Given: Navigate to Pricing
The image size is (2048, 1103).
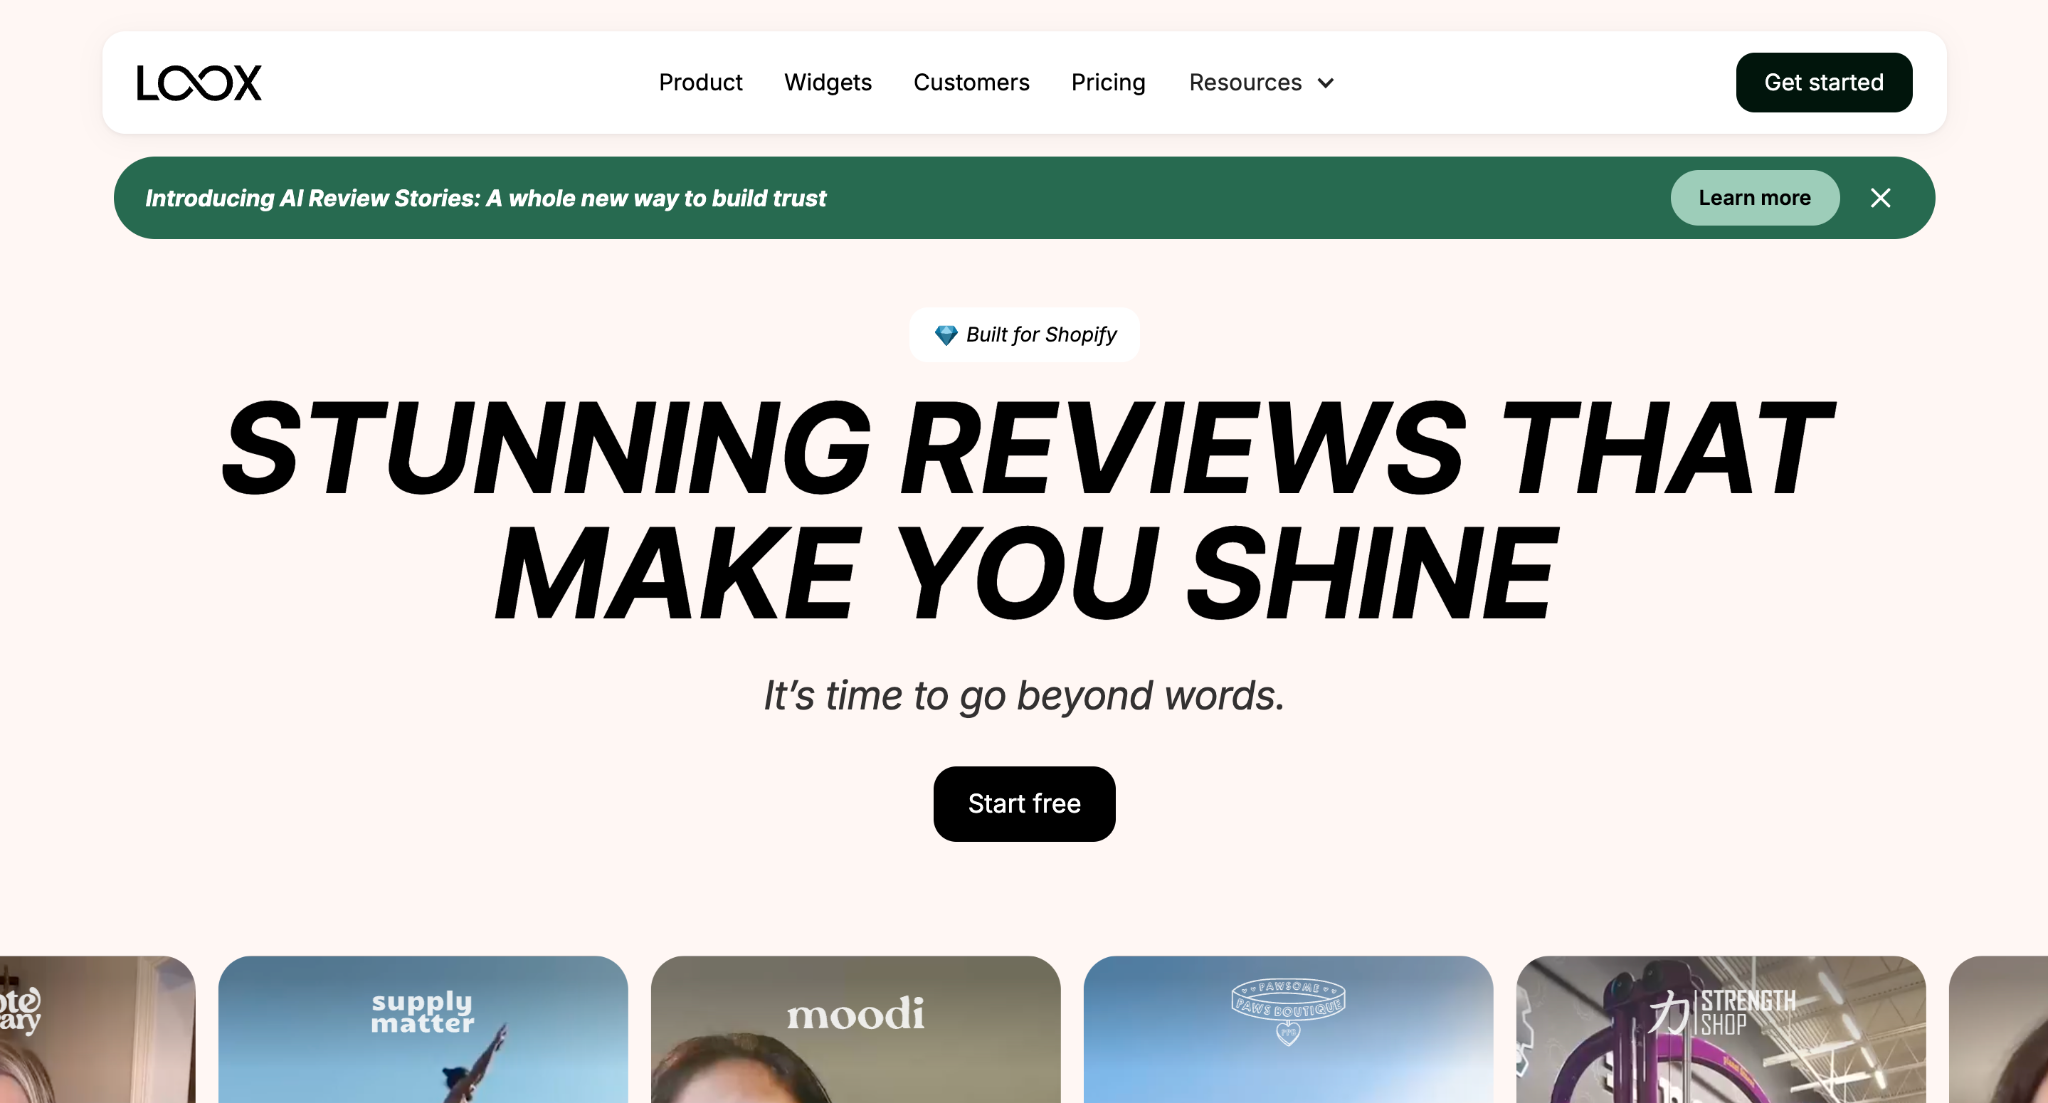Looking at the screenshot, I should (x=1108, y=82).
